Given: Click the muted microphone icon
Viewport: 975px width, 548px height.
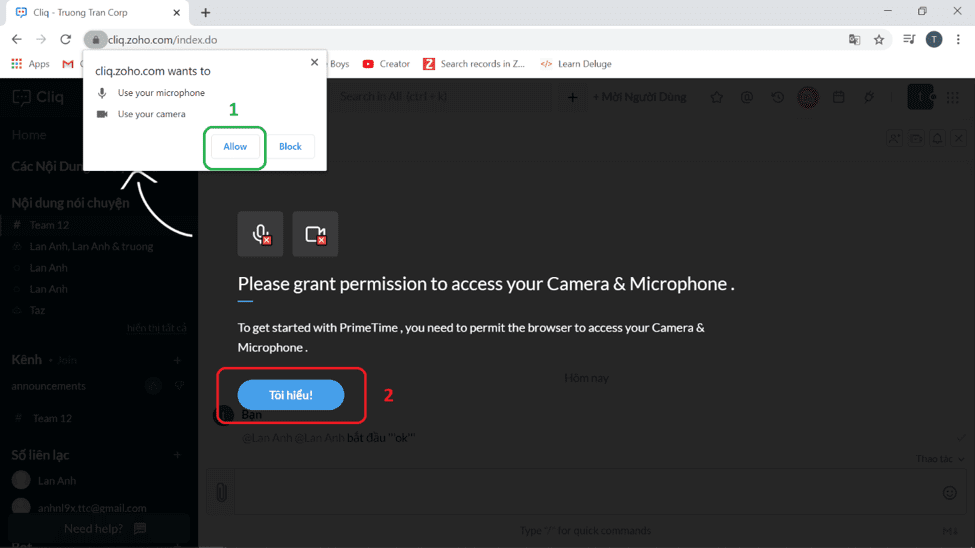Looking at the screenshot, I should pos(260,235).
